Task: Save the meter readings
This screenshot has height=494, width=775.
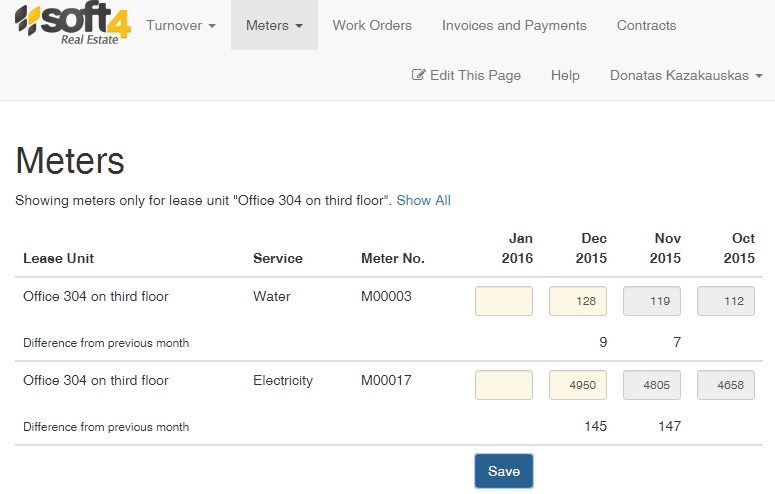Action: pyautogui.click(x=504, y=471)
